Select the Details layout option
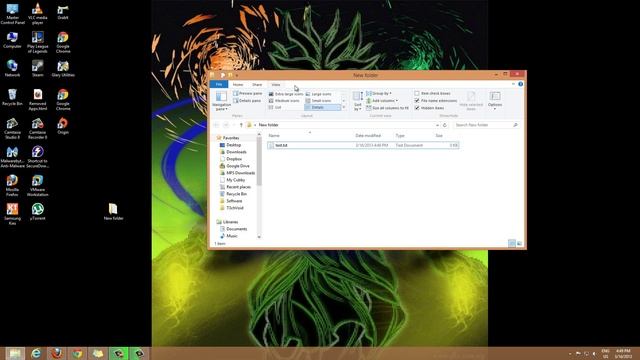 (322, 107)
